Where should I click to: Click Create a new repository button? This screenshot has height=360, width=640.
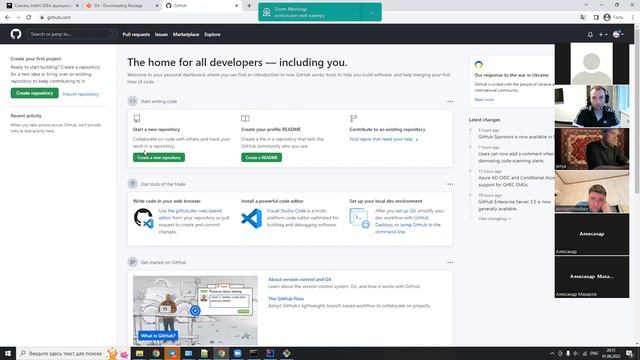(159, 158)
